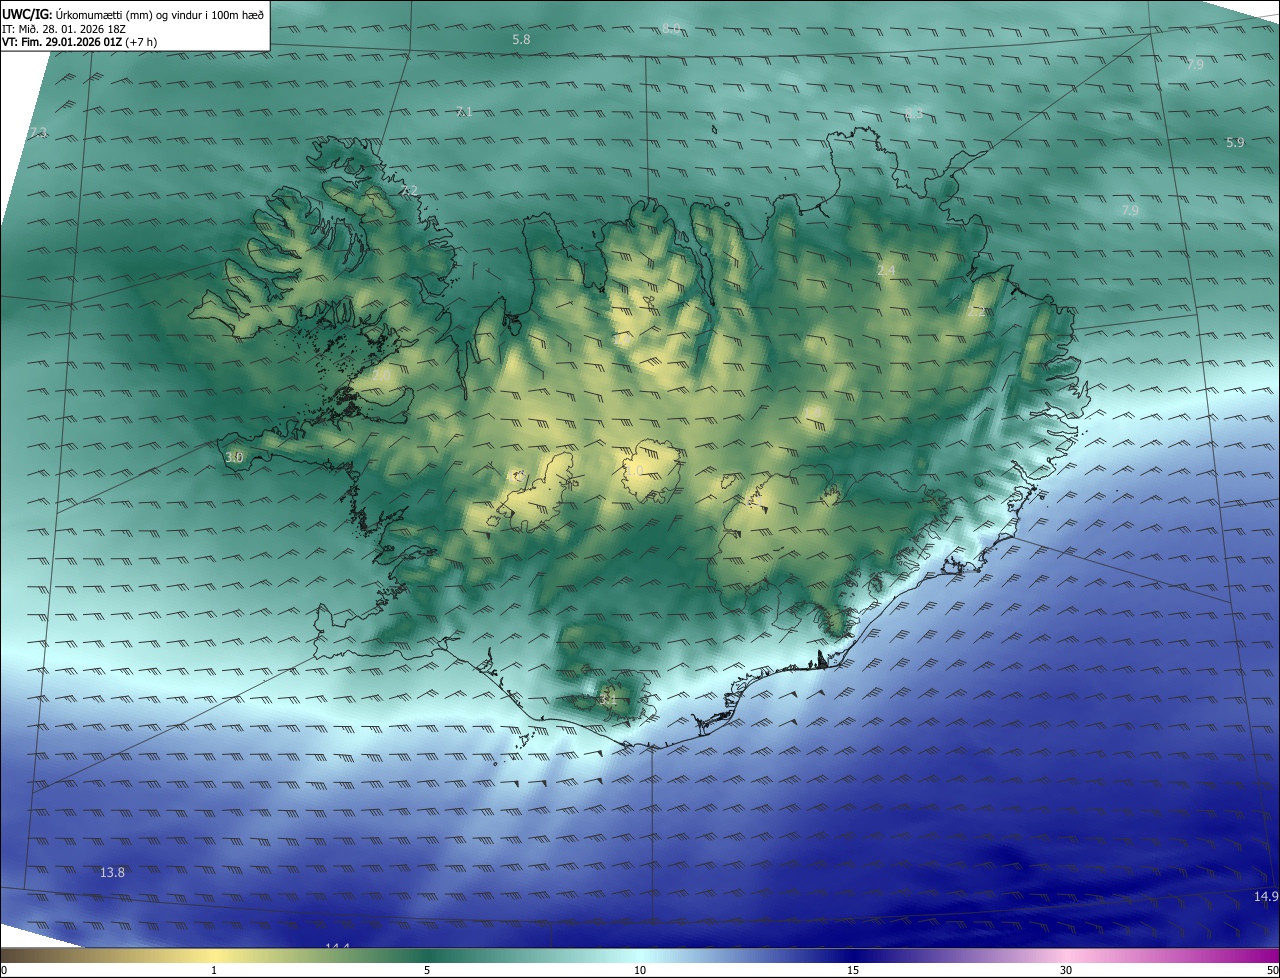Click the 7.1 value on the map
This screenshot has width=1280, height=978.
(x=463, y=111)
